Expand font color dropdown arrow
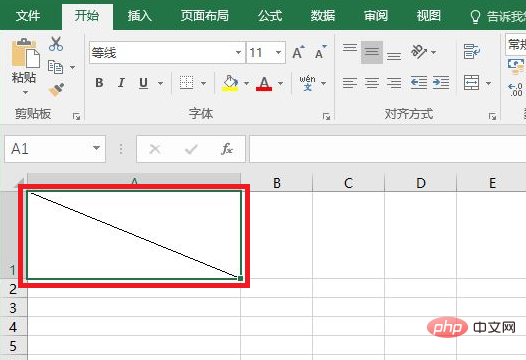 point(280,83)
